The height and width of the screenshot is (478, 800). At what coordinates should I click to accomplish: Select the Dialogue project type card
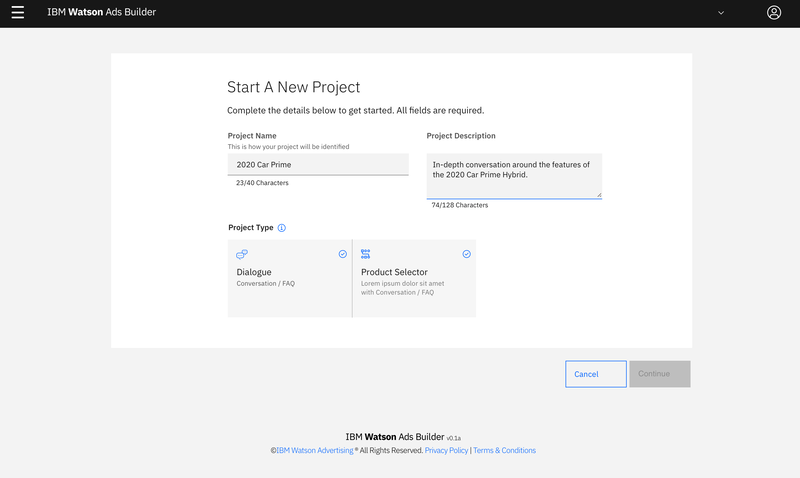click(x=290, y=279)
